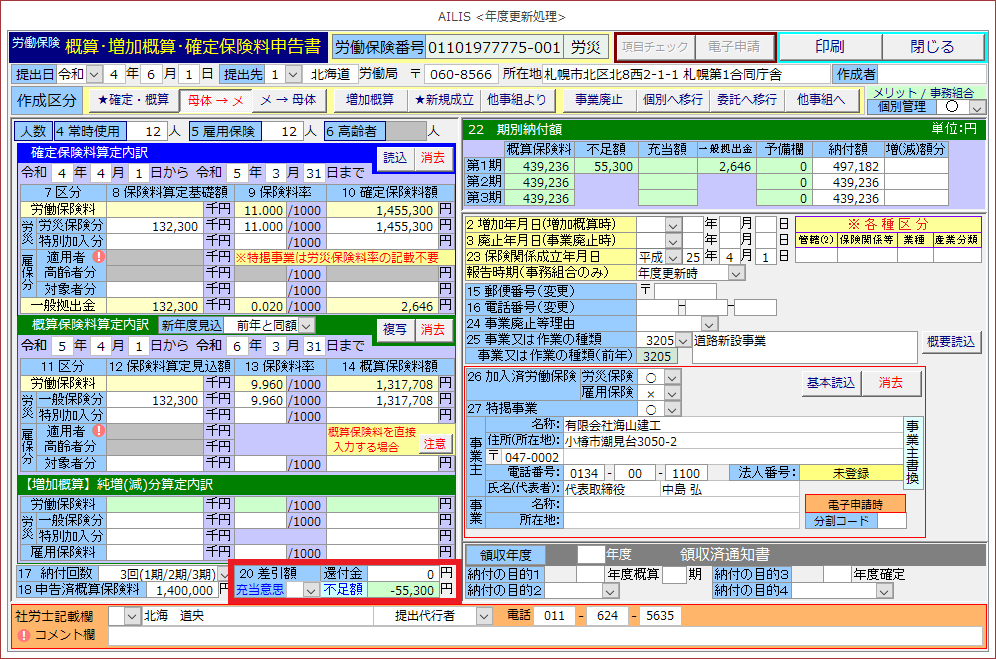The width and height of the screenshot is (996, 659).
Task: Click the コメント欄 input field
Action: [545, 635]
